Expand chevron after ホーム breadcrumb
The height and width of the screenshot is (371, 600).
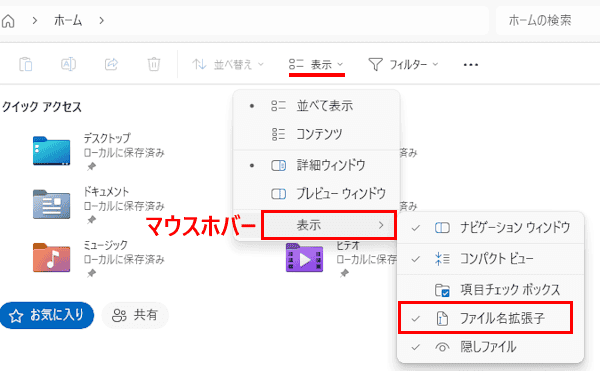[x=101, y=21]
